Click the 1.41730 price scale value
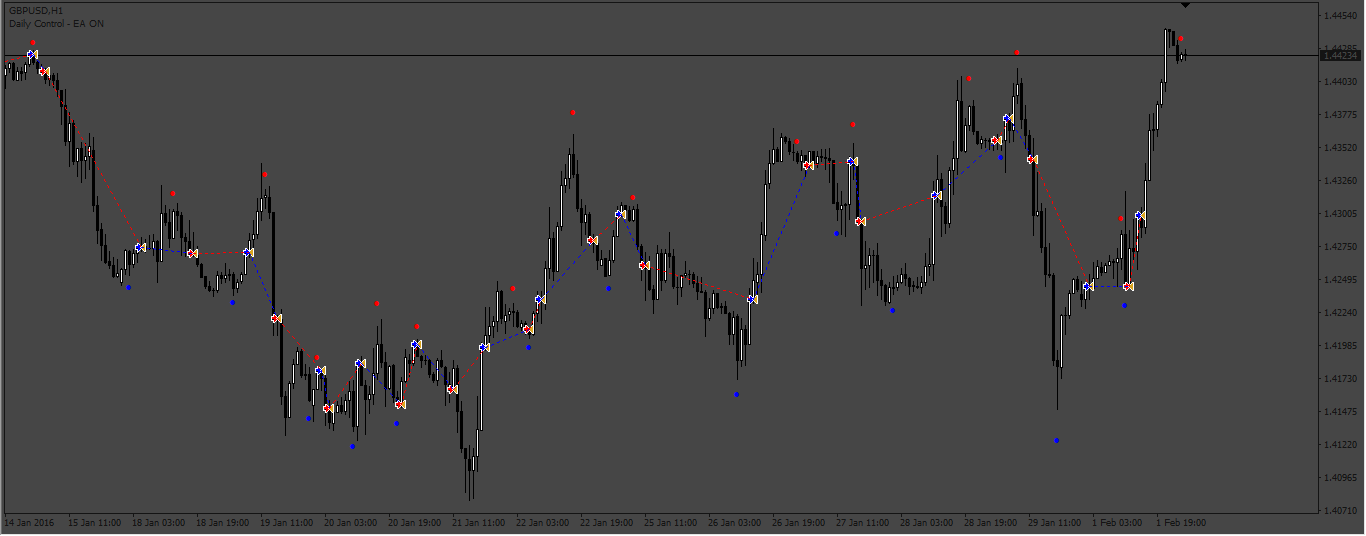 point(1340,379)
